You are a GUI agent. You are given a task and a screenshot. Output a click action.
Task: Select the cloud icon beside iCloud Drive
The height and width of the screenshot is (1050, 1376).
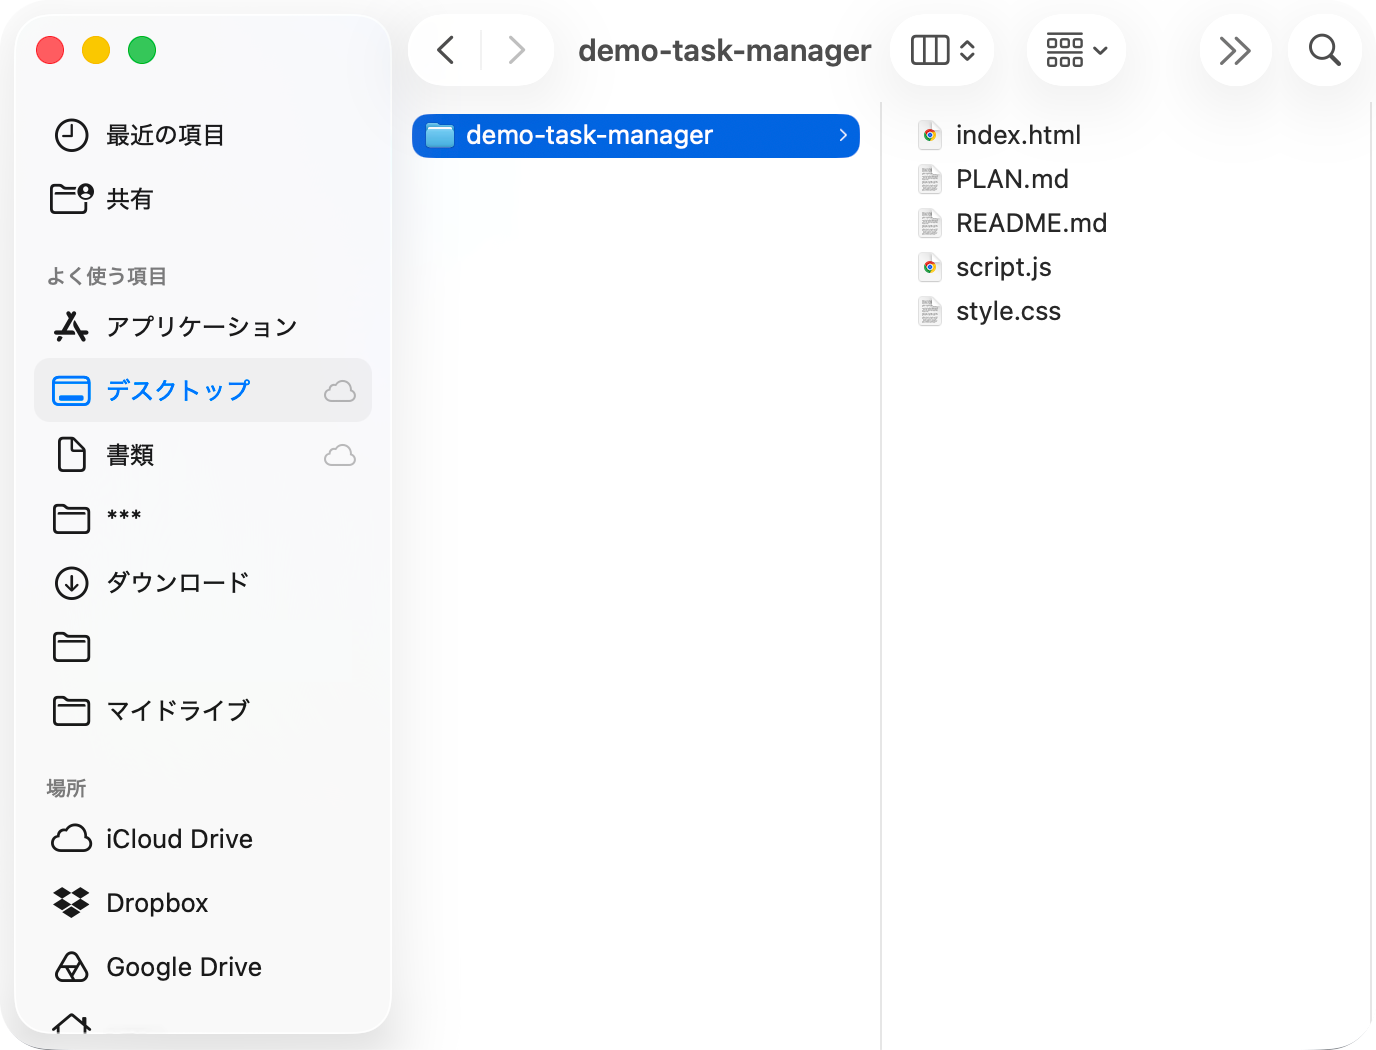[x=71, y=838]
